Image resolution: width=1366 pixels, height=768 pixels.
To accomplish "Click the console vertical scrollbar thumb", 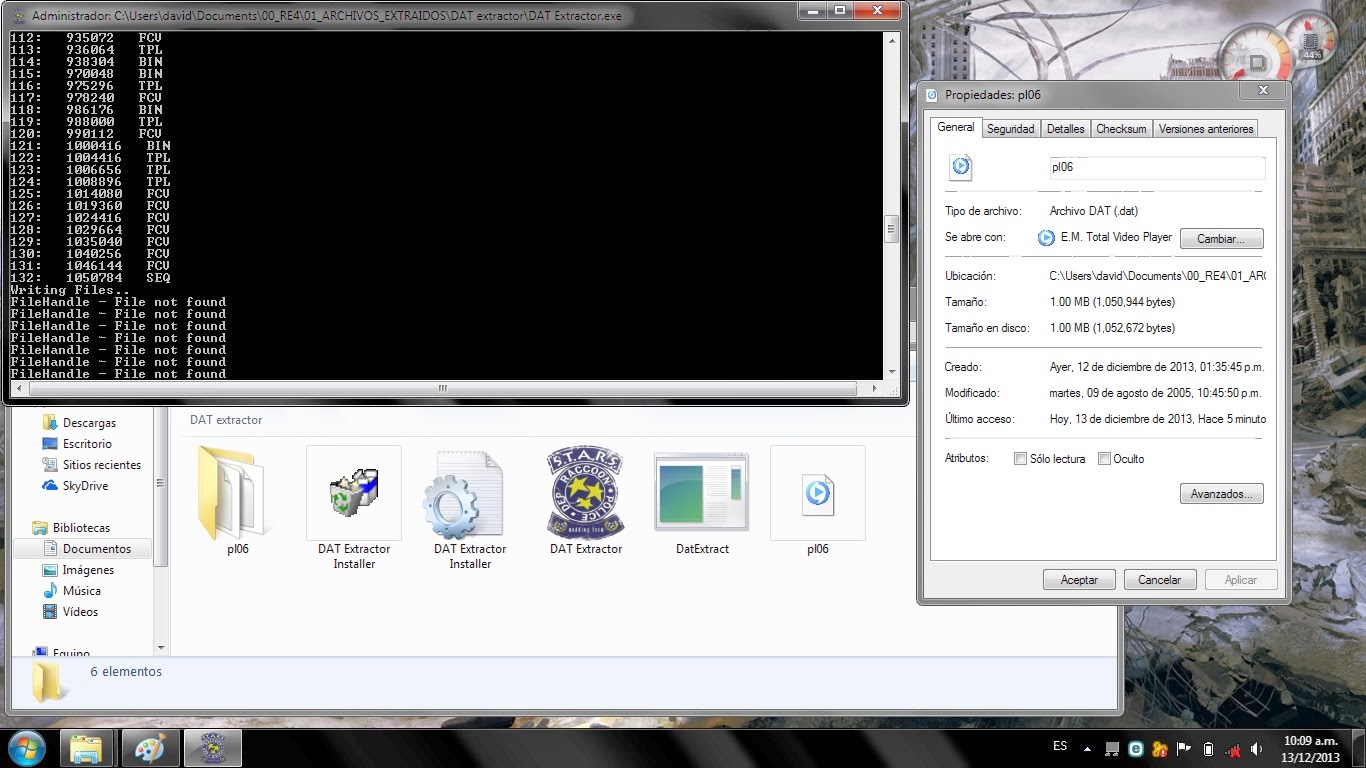I will pos(890,229).
